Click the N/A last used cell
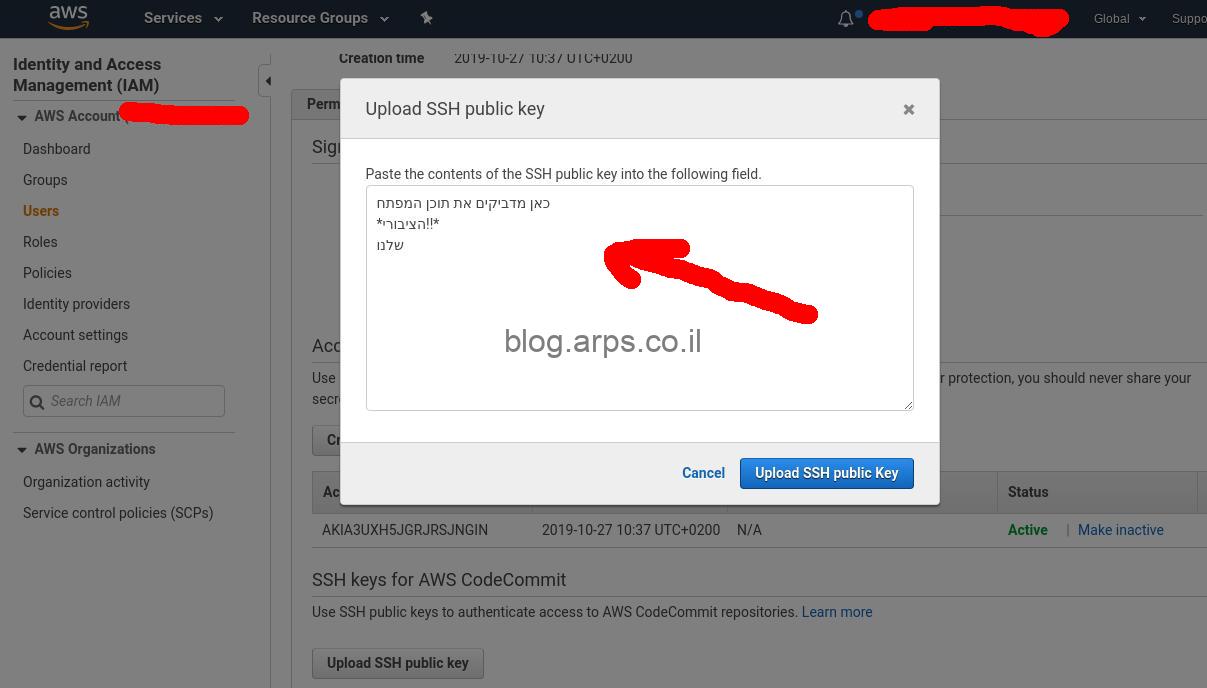 749,530
